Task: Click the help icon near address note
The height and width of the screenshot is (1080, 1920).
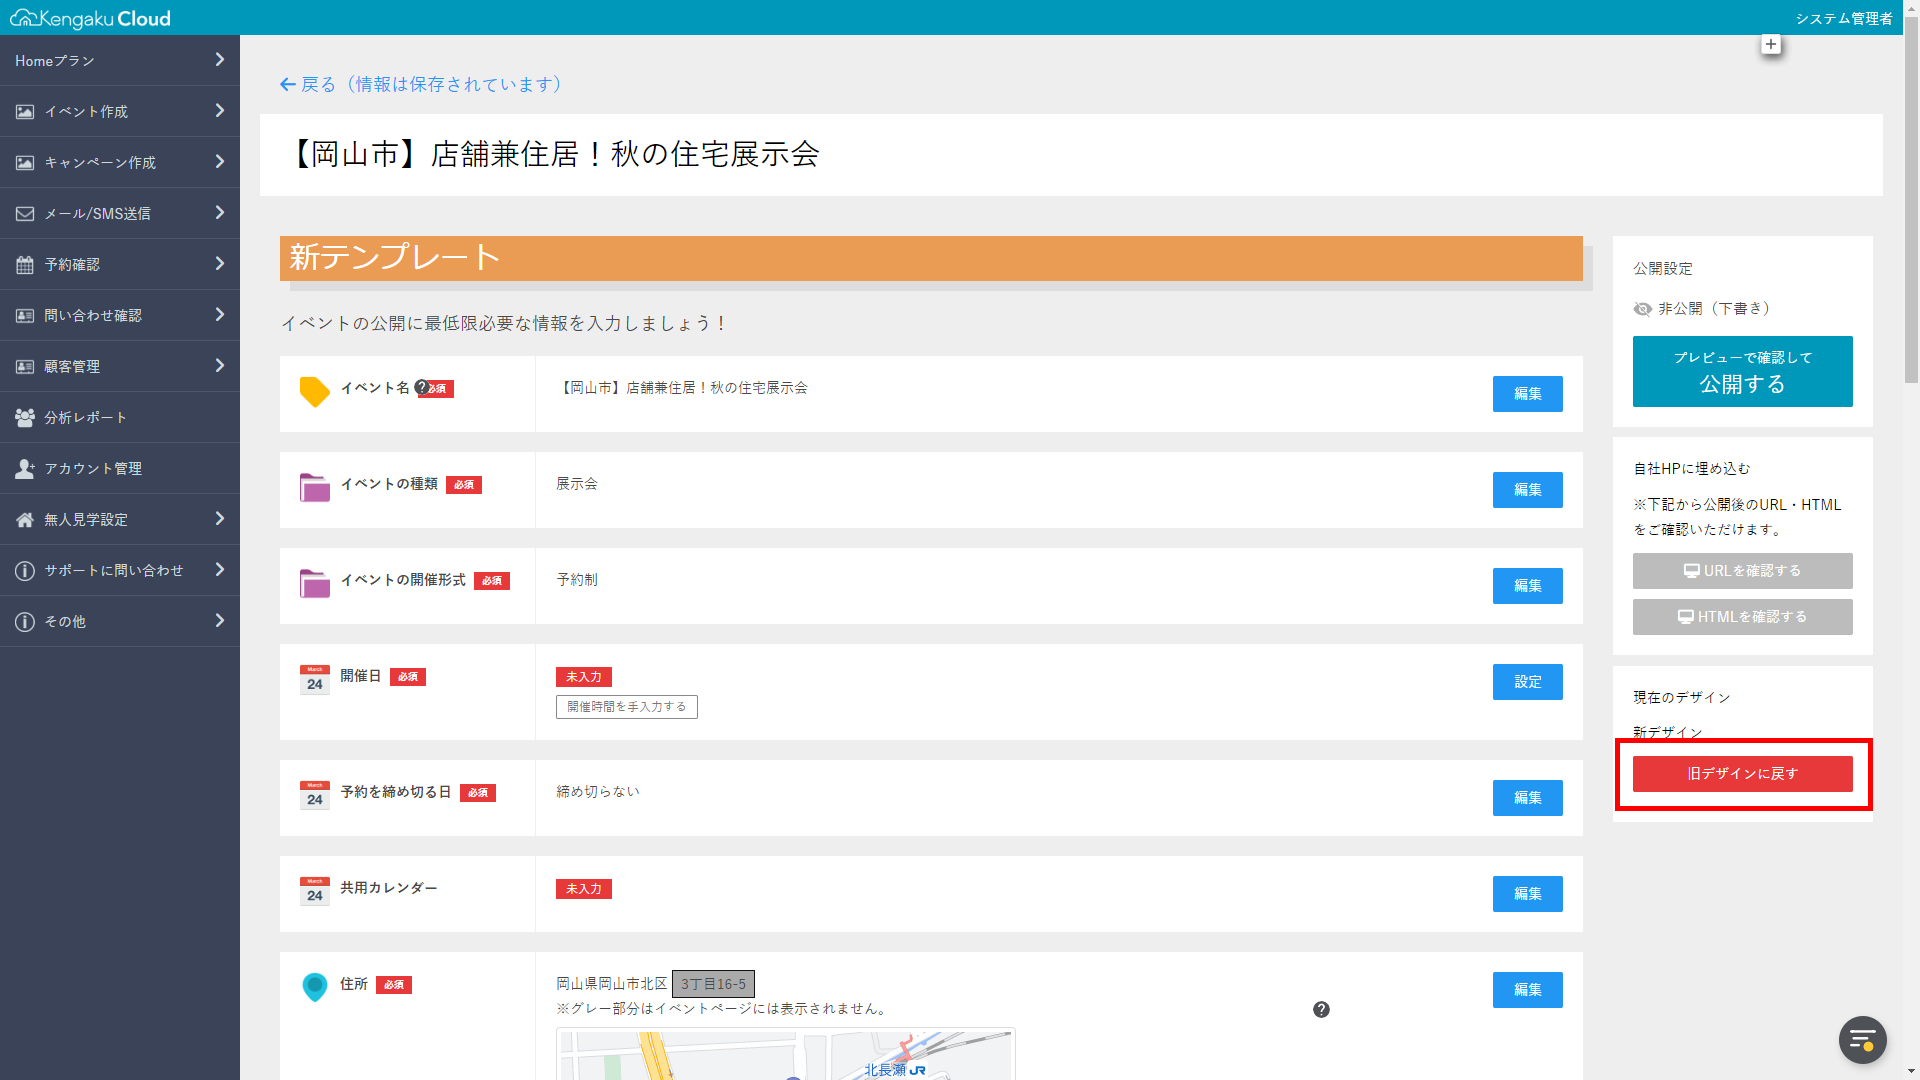Action: click(x=1321, y=1009)
